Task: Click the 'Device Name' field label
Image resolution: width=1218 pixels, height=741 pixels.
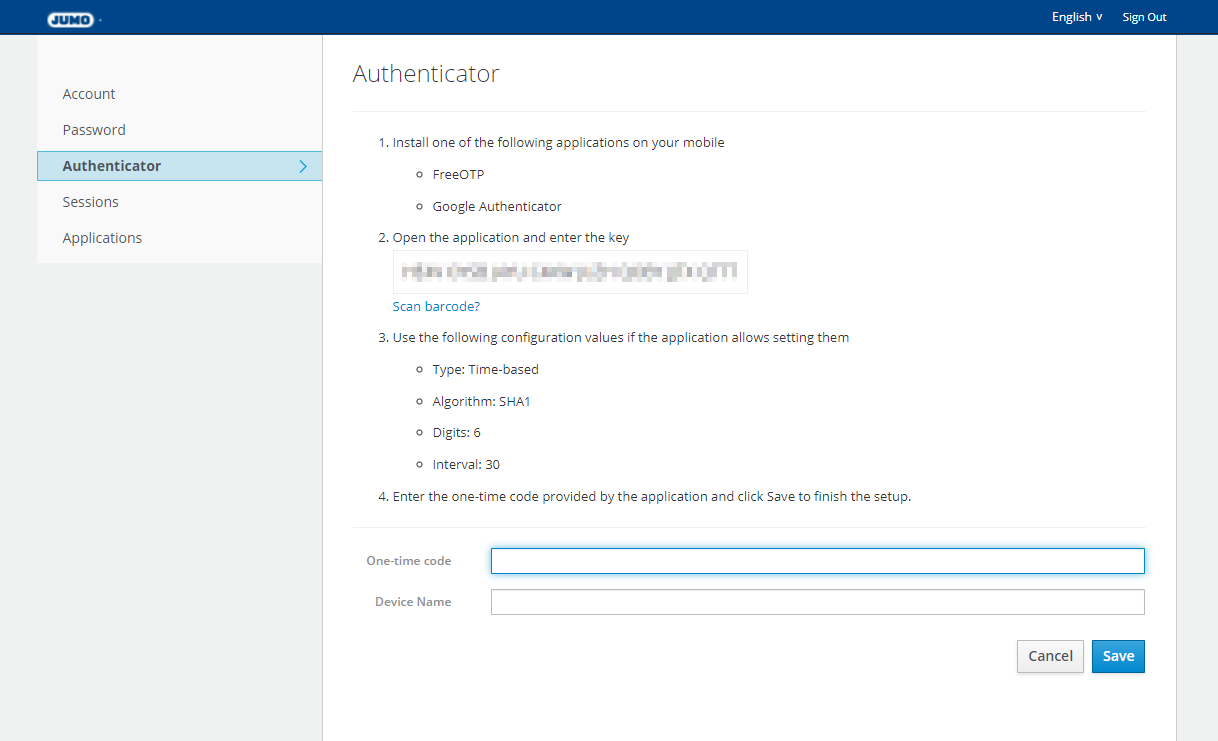Action: point(413,602)
